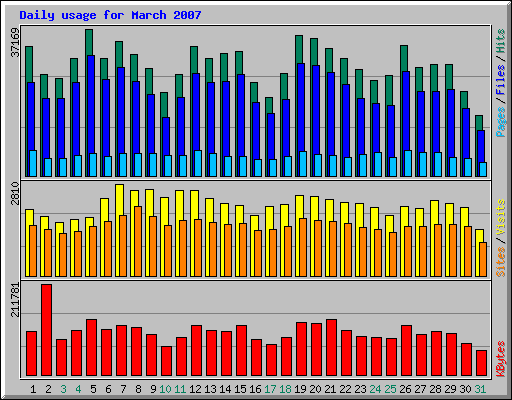Select the blue Files bar for day 5
This screenshot has height=400, width=512.
pos(91,104)
